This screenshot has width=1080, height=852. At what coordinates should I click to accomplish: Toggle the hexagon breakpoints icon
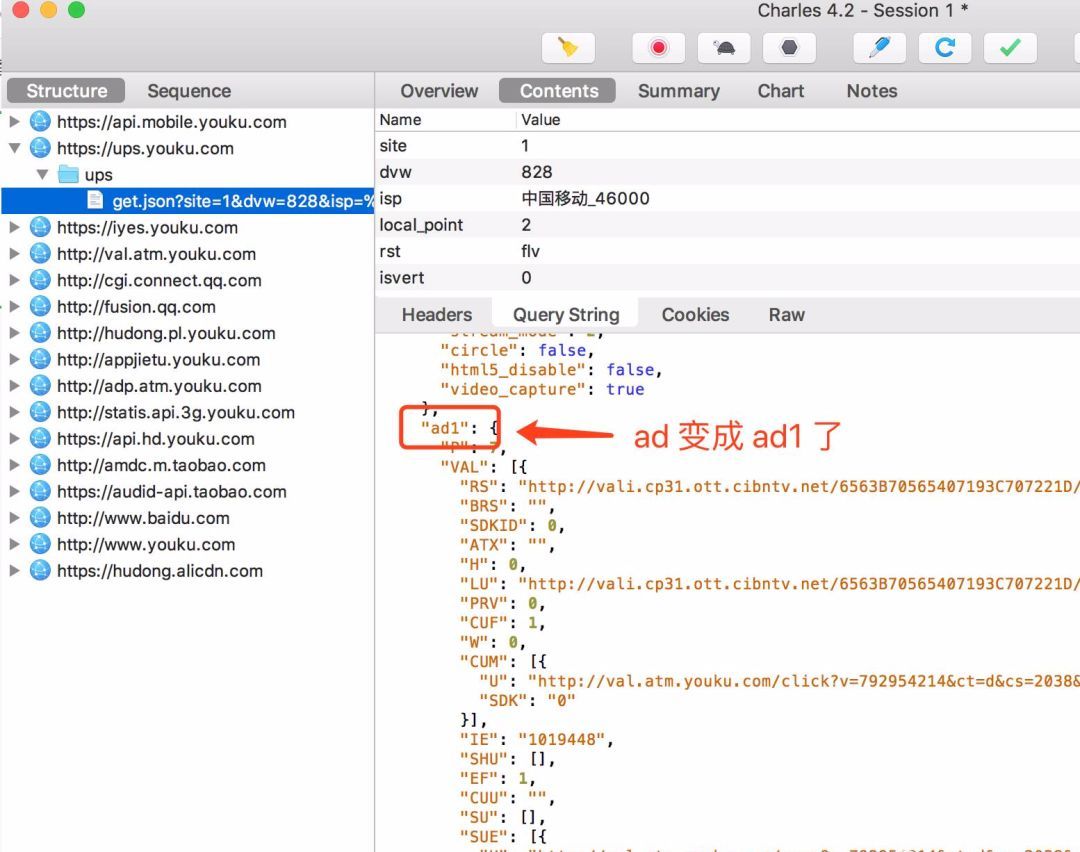point(789,47)
